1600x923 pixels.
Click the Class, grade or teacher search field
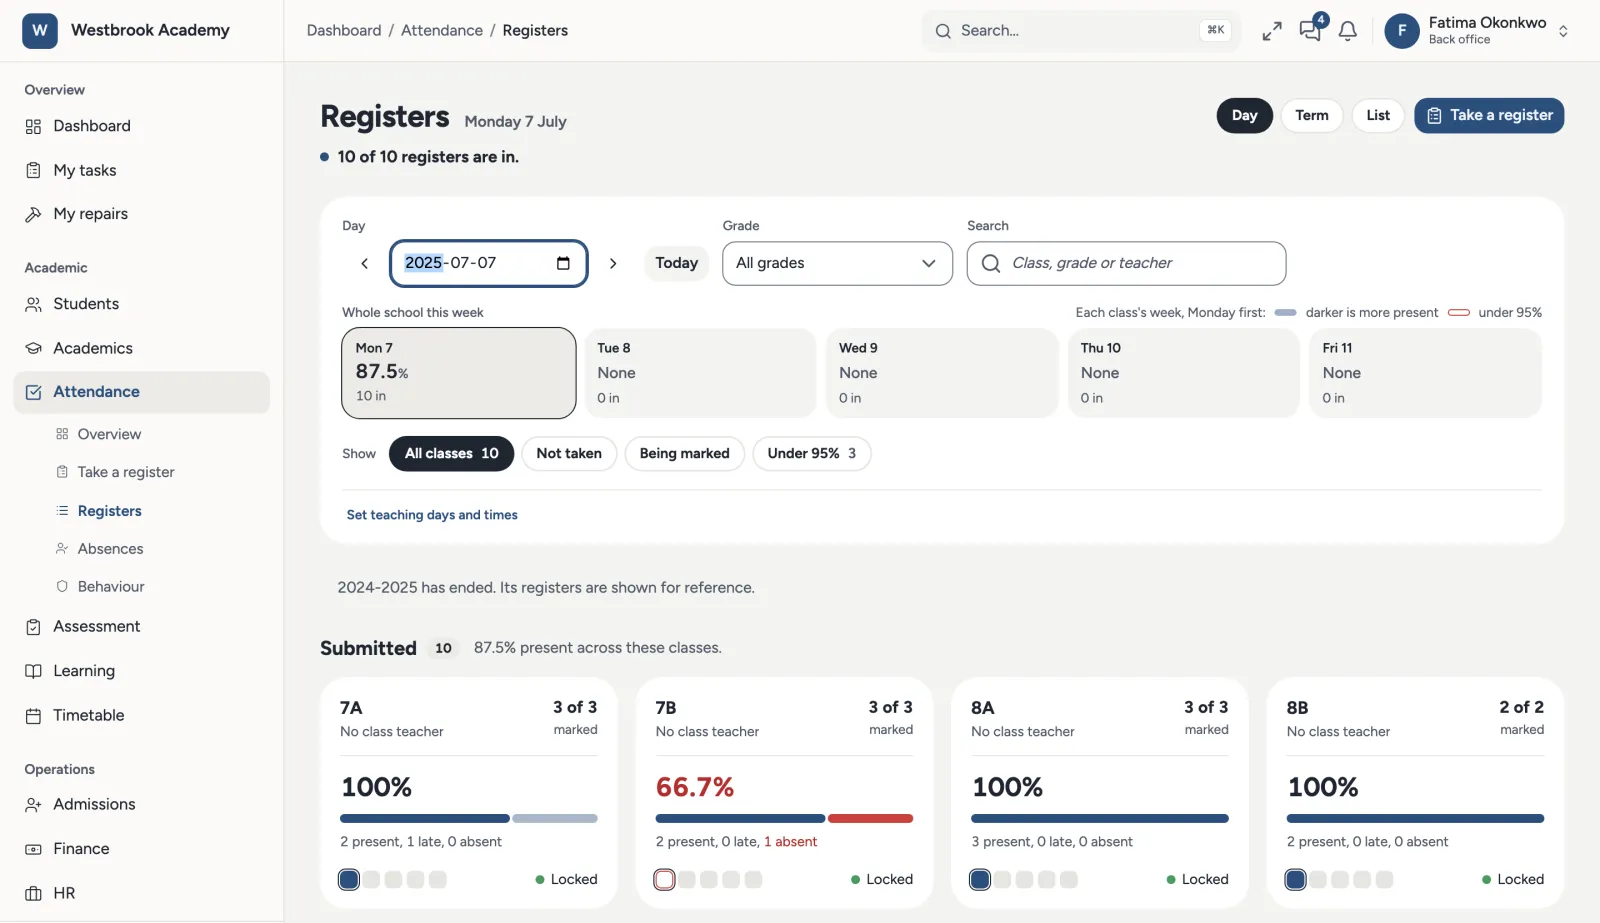1127,264
